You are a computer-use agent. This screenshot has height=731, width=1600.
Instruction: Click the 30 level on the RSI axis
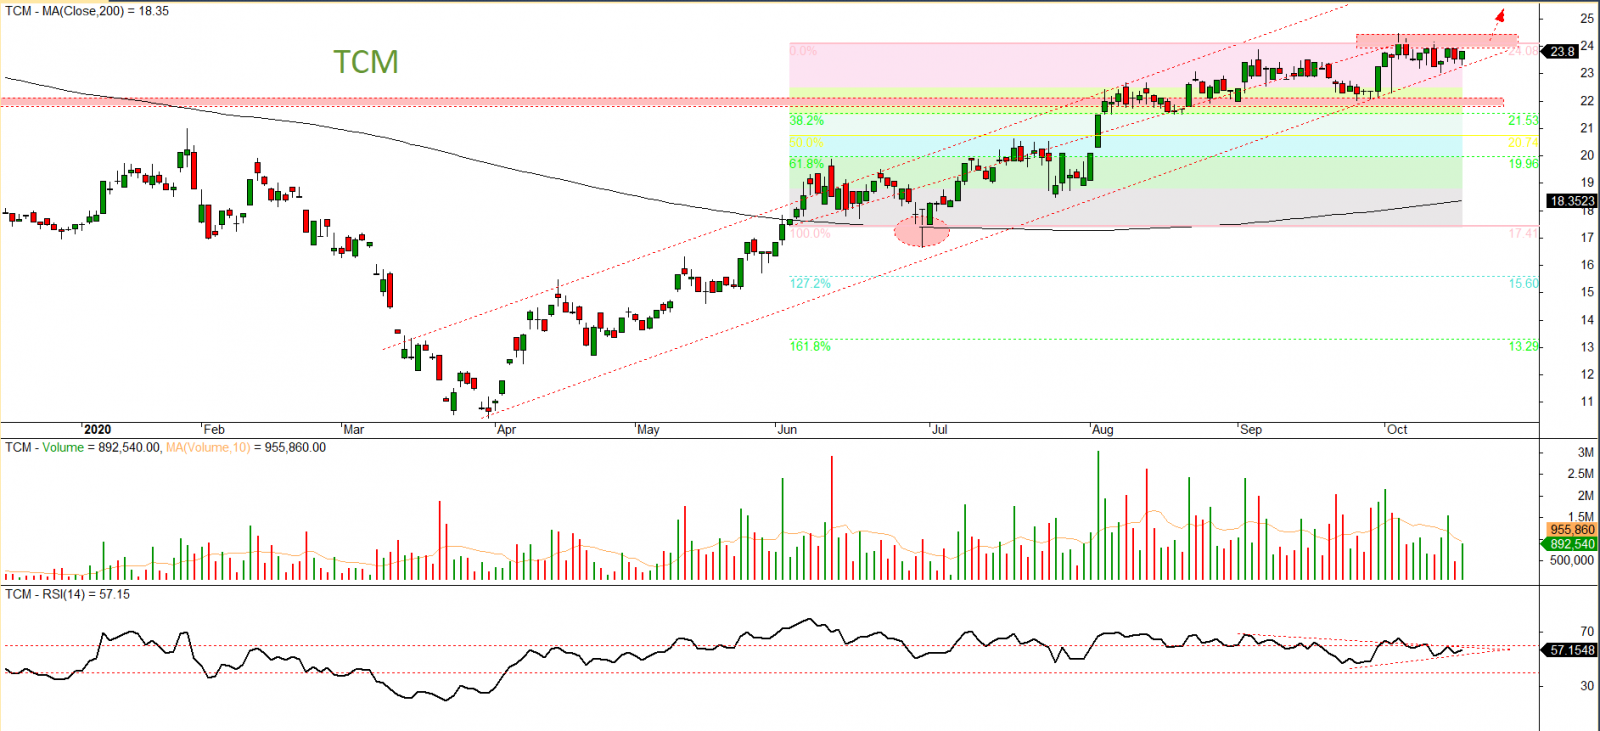(x=1587, y=686)
